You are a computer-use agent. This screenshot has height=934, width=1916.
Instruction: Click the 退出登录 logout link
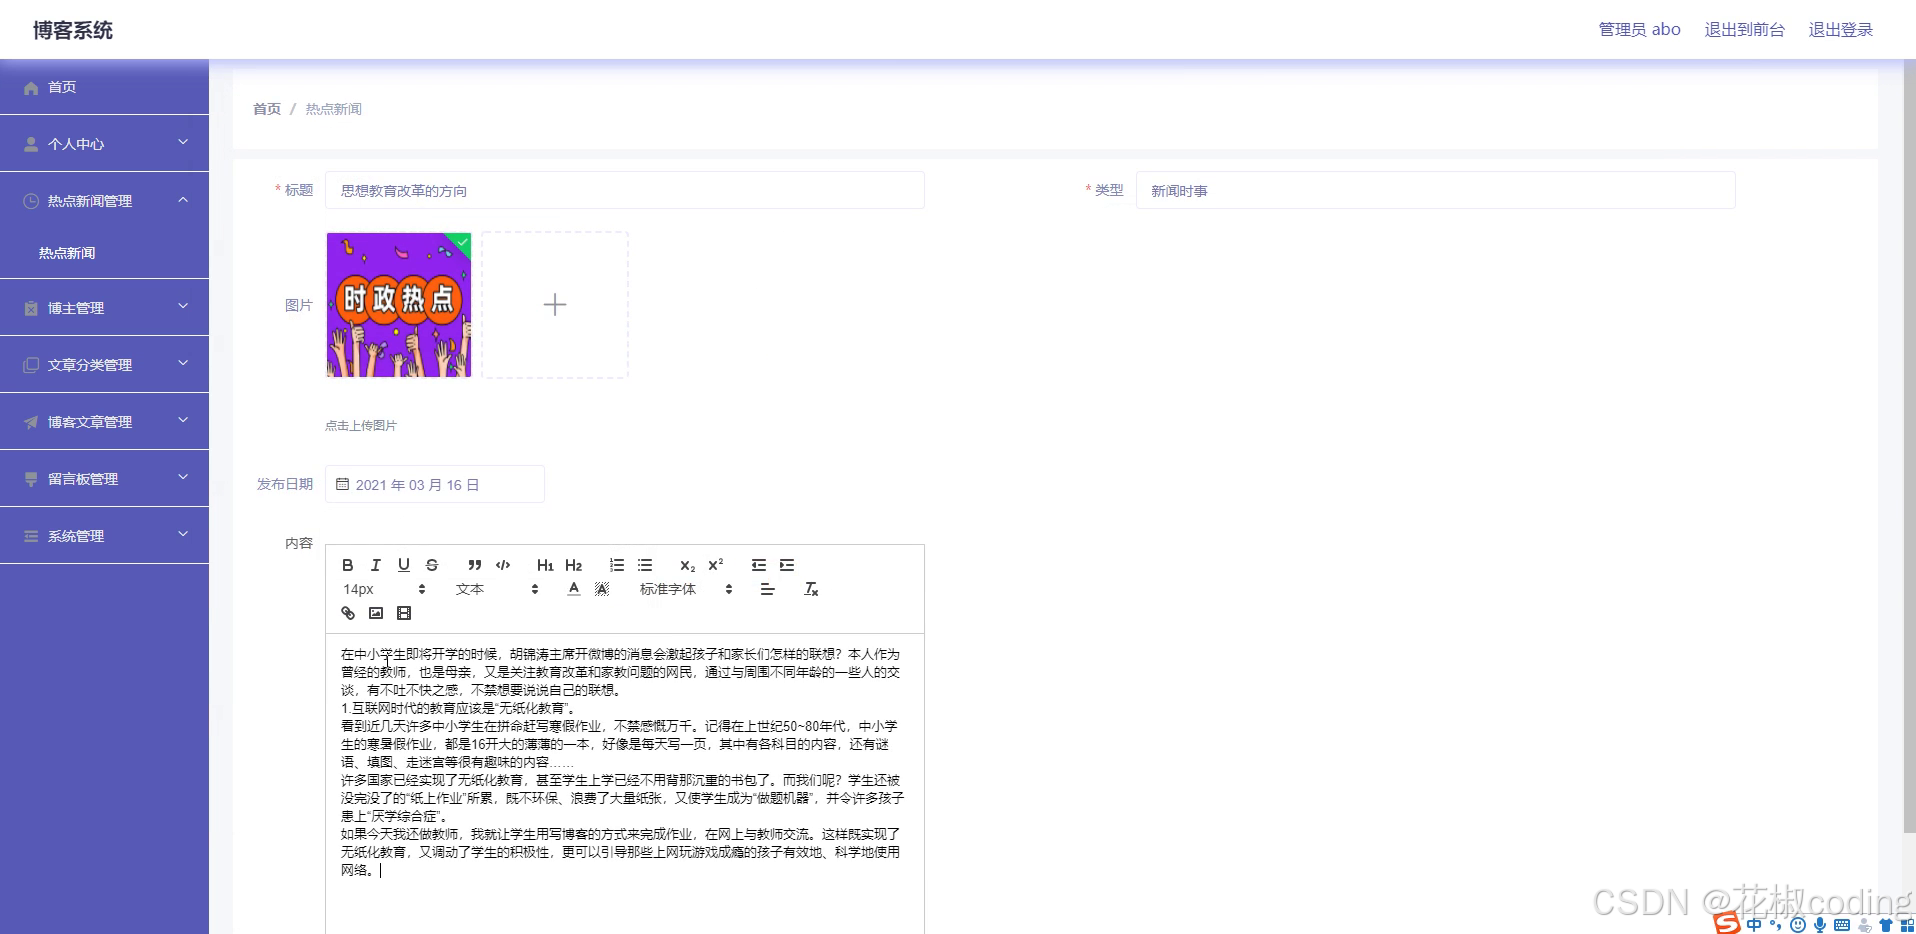point(1840,29)
